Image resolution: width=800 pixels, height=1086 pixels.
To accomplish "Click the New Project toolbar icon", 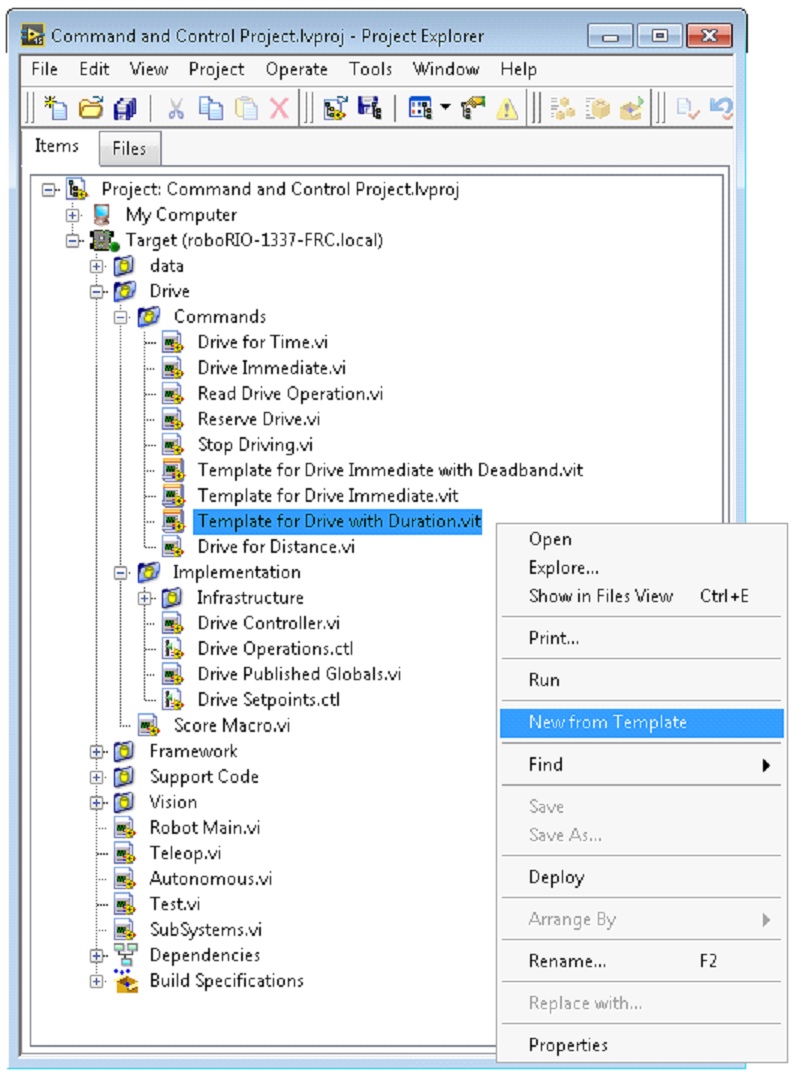I will coord(56,108).
